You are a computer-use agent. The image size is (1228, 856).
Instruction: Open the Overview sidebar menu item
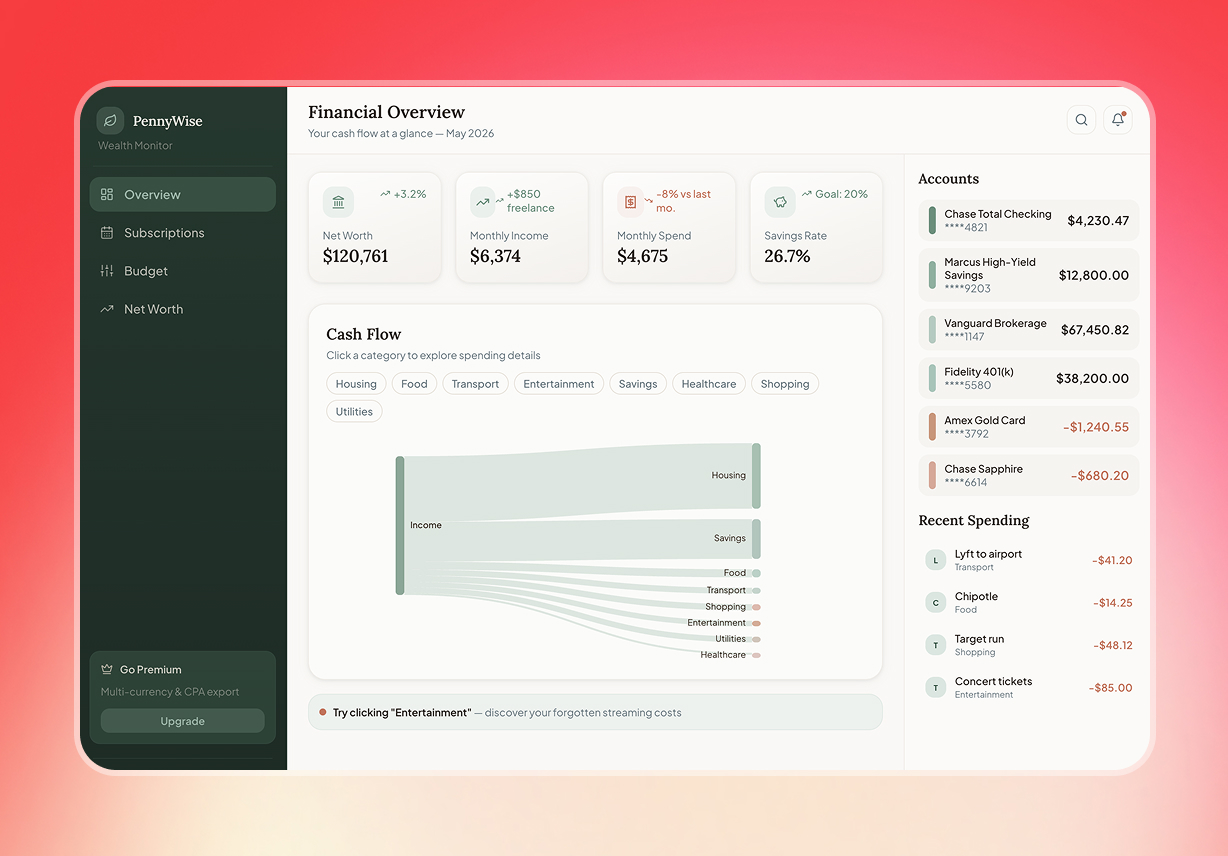(182, 194)
